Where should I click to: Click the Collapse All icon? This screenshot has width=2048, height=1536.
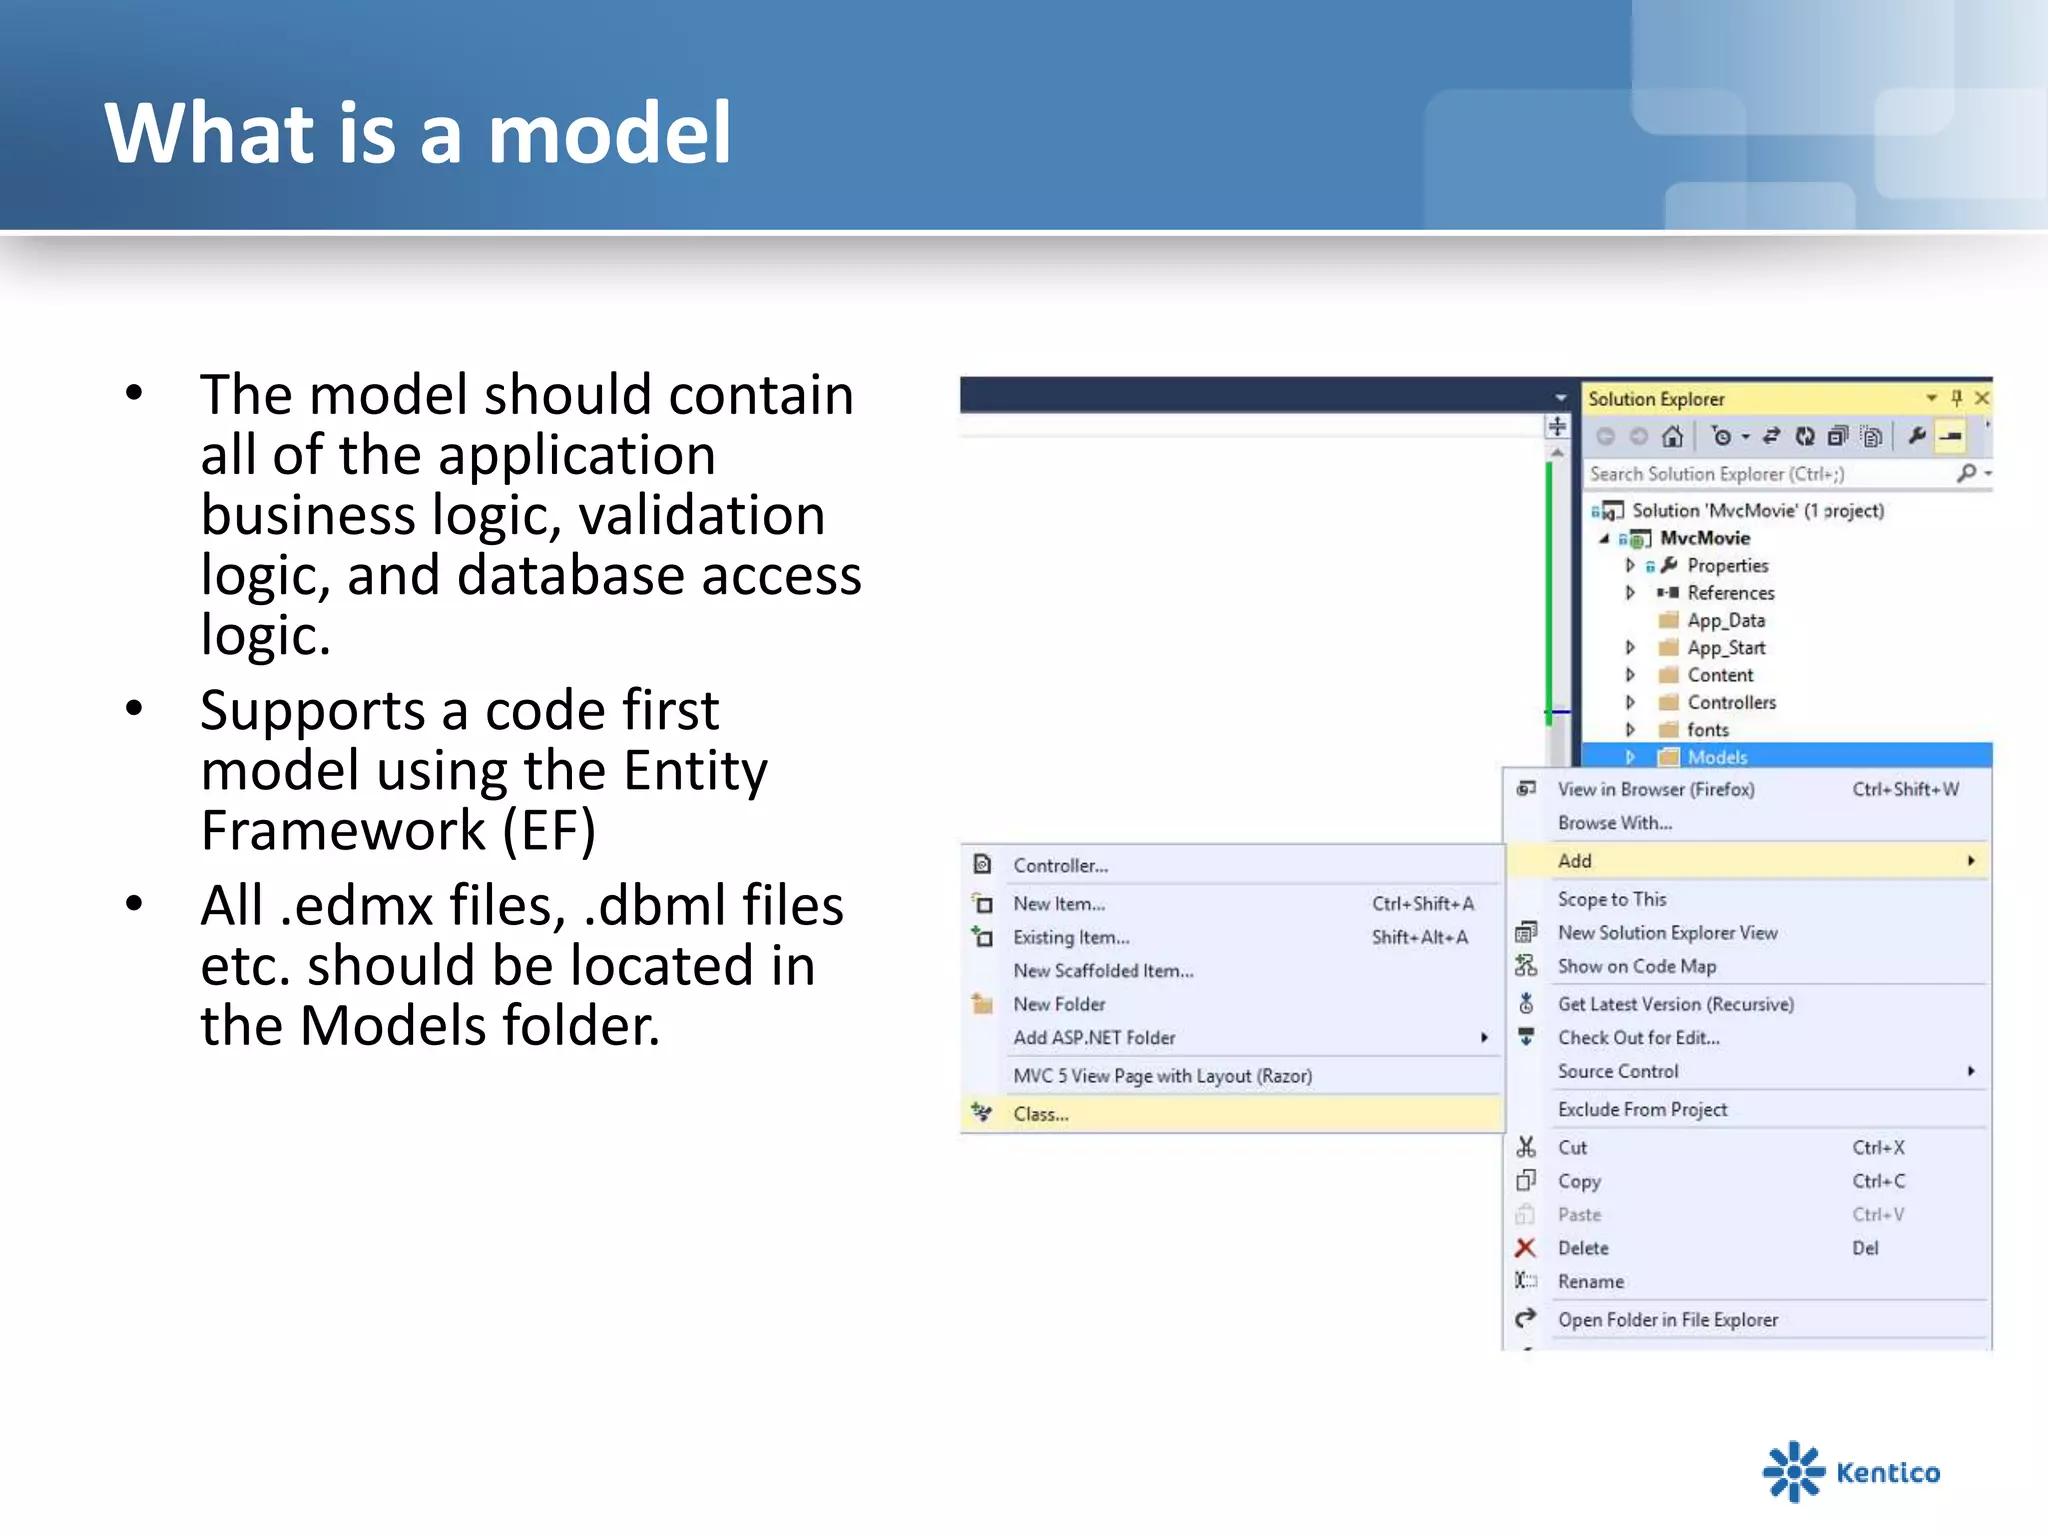click(x=1838, y=436)
